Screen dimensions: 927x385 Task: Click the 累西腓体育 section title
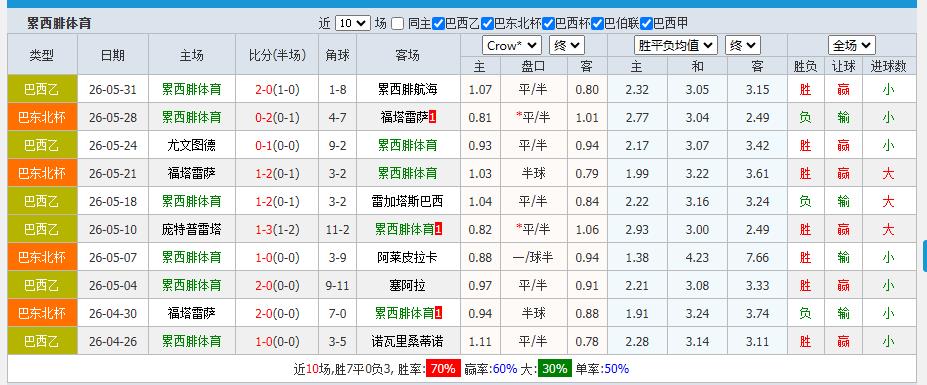59,24
